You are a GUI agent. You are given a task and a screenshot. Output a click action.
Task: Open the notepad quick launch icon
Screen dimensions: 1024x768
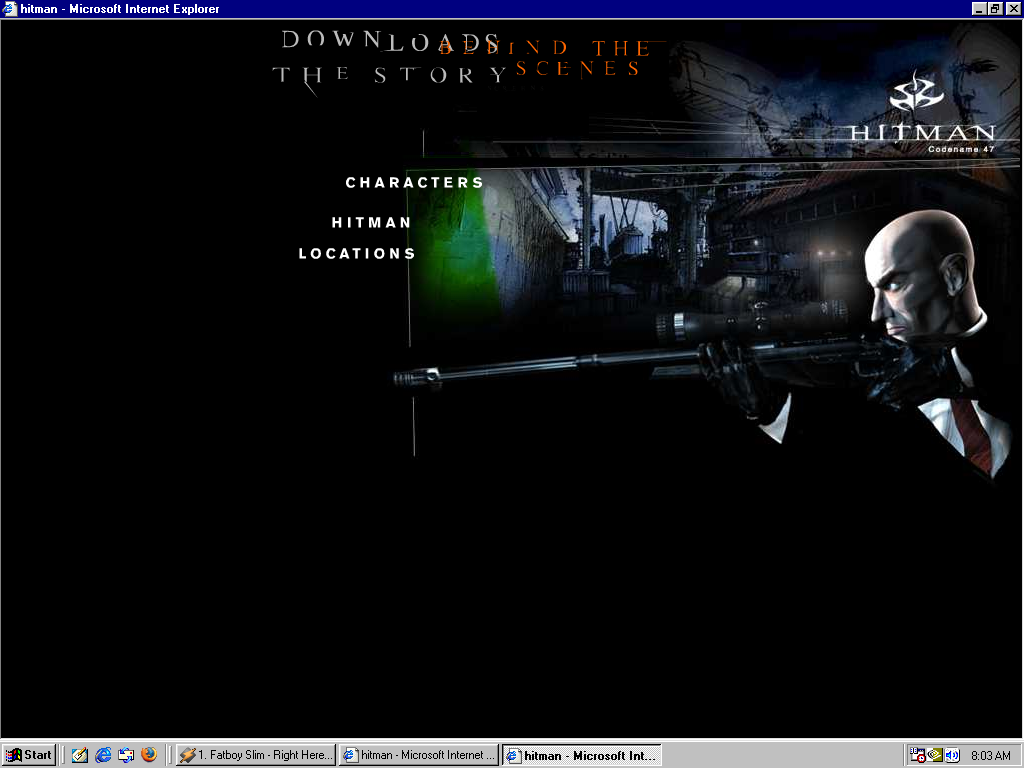[x=80, y=755]
